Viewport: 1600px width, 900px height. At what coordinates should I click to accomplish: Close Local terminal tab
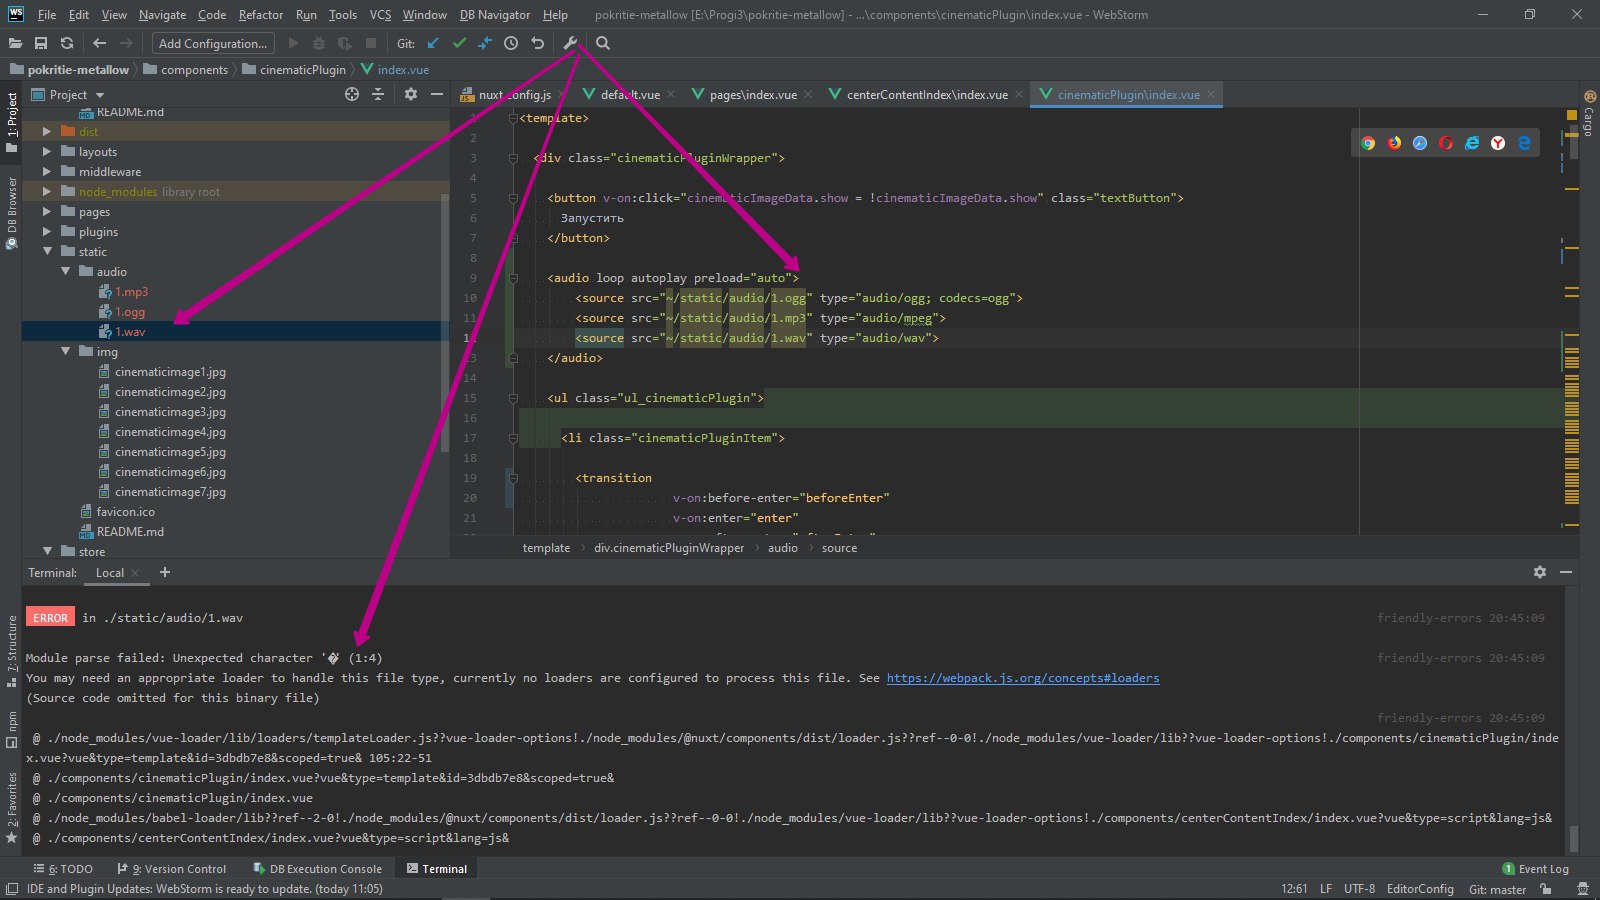tap(135, 573)
